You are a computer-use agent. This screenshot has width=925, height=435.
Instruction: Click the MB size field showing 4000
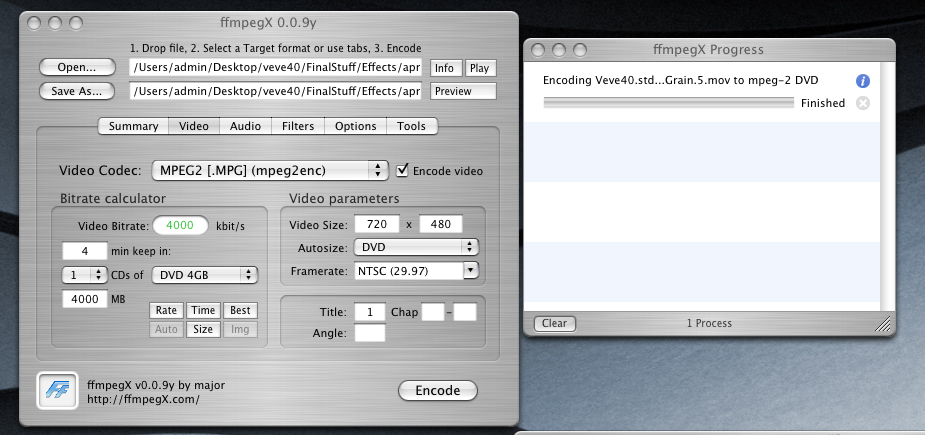pos(85,299)
